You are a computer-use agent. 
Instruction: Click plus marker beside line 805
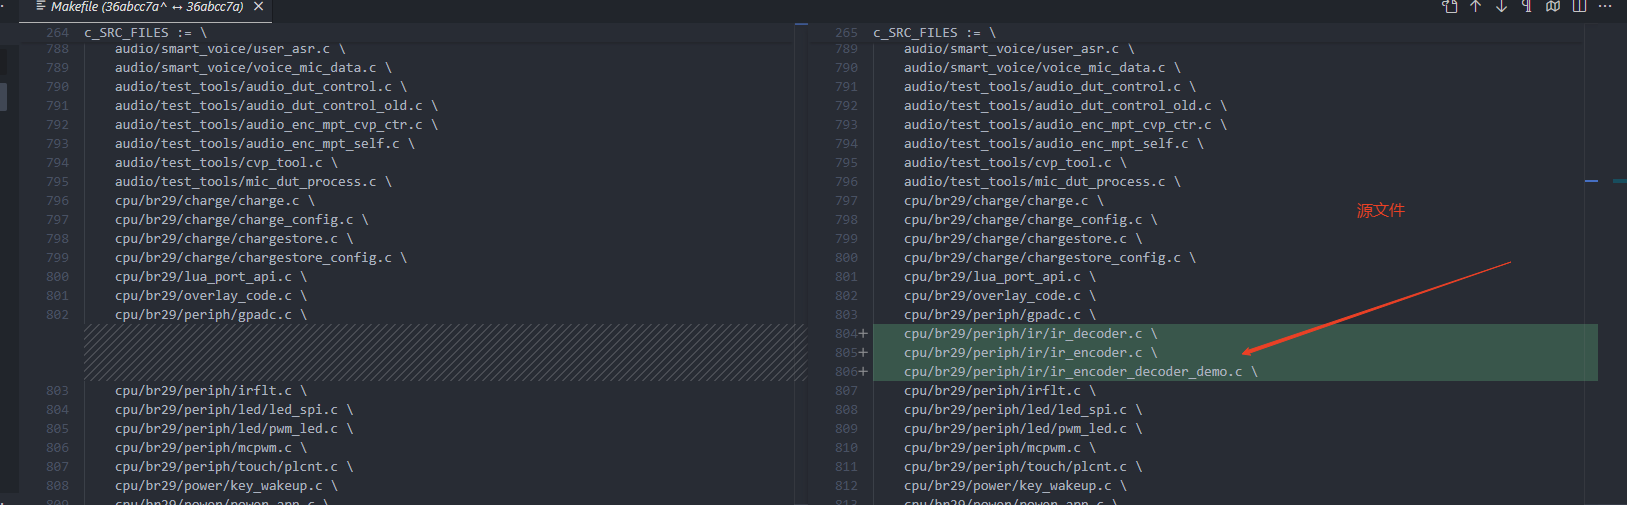[863, 353]
